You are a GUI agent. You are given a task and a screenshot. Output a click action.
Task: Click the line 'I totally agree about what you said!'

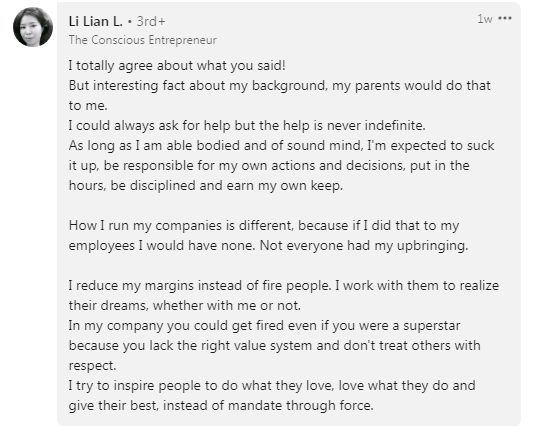click(x=177, y=65)
